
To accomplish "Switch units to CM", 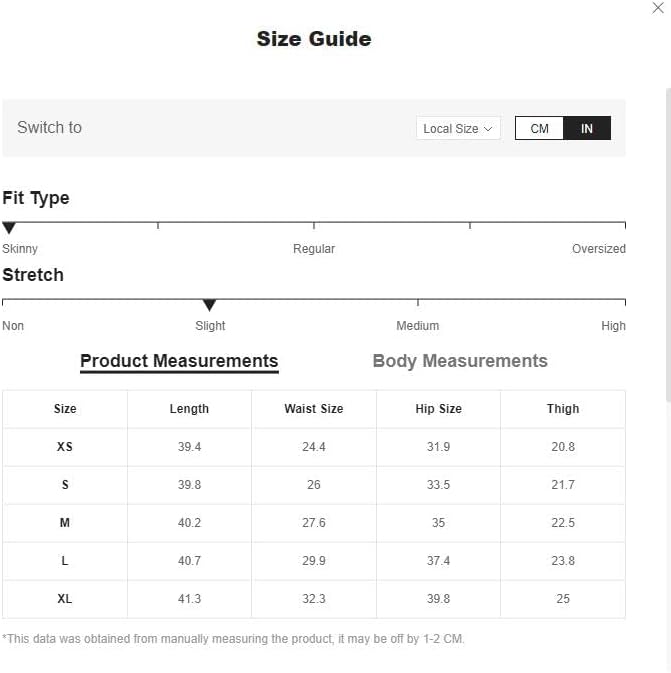I will point(540,129).
